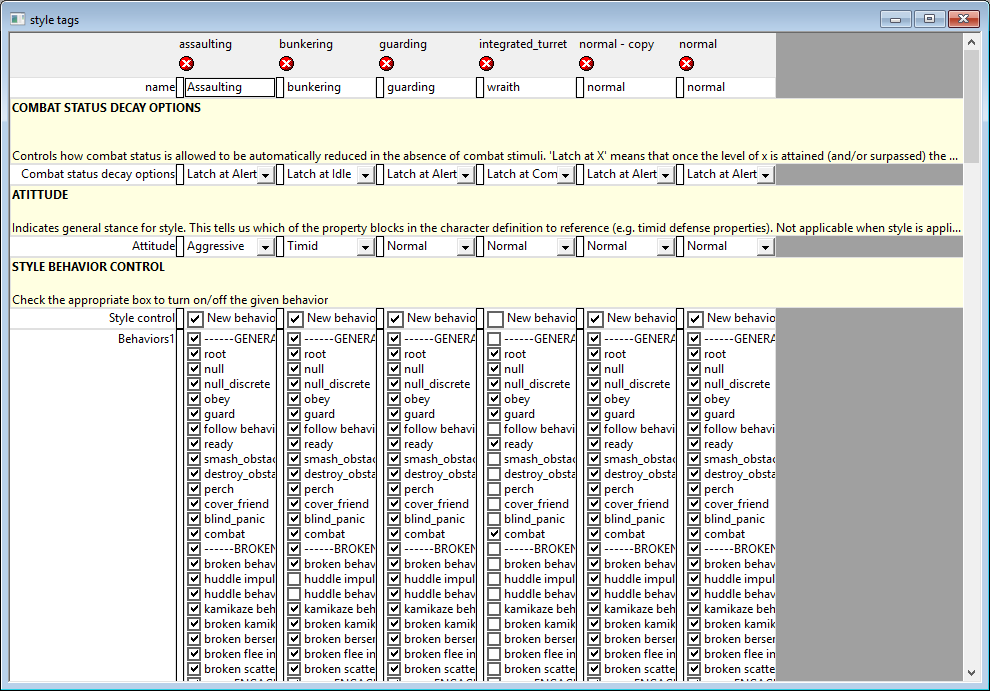Open the 'Latch at Idle' decay dropdown
The image size is (990, 691).
pyautogui.click(x=366, y=175)
